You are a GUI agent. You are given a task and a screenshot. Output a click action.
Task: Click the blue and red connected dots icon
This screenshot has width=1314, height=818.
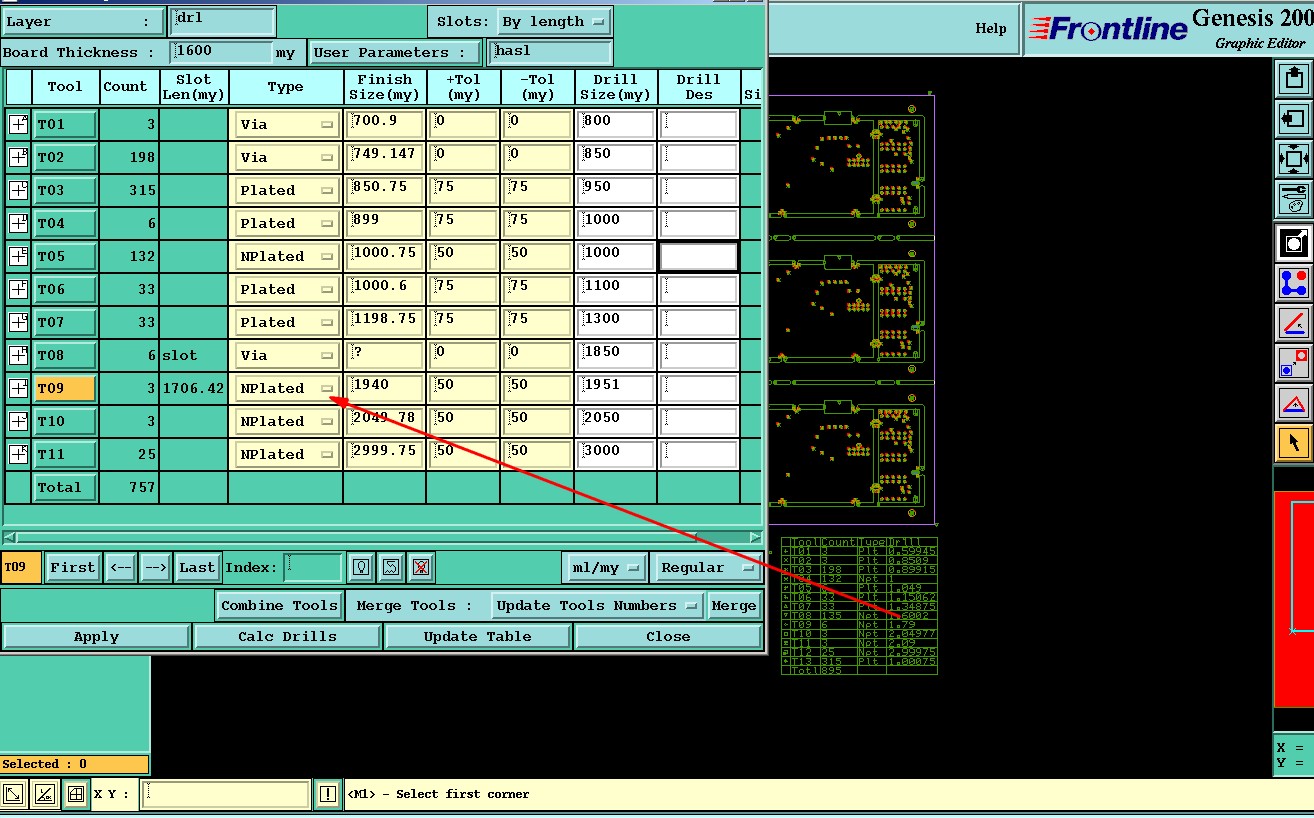[1294, 282]
